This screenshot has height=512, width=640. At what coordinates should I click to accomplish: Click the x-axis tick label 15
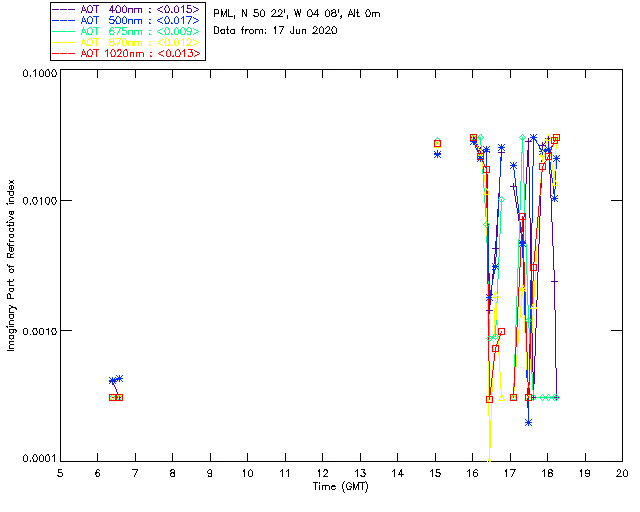pos(435,473)
